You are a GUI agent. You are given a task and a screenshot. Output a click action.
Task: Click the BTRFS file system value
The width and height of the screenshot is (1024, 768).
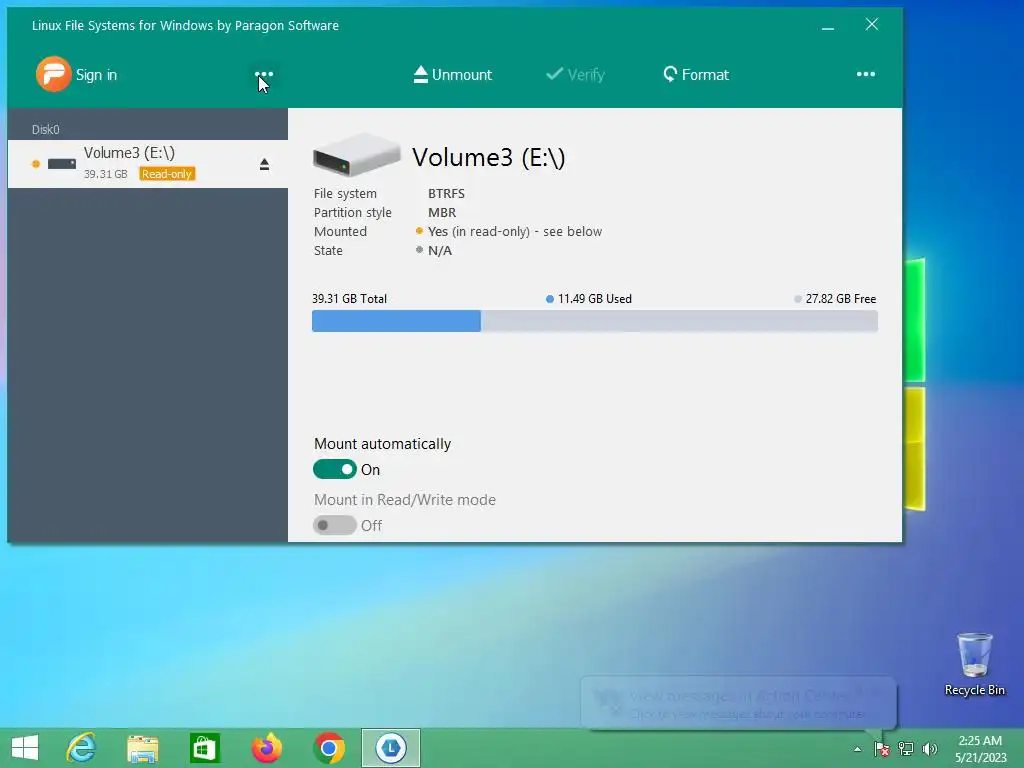click(446, 193)
